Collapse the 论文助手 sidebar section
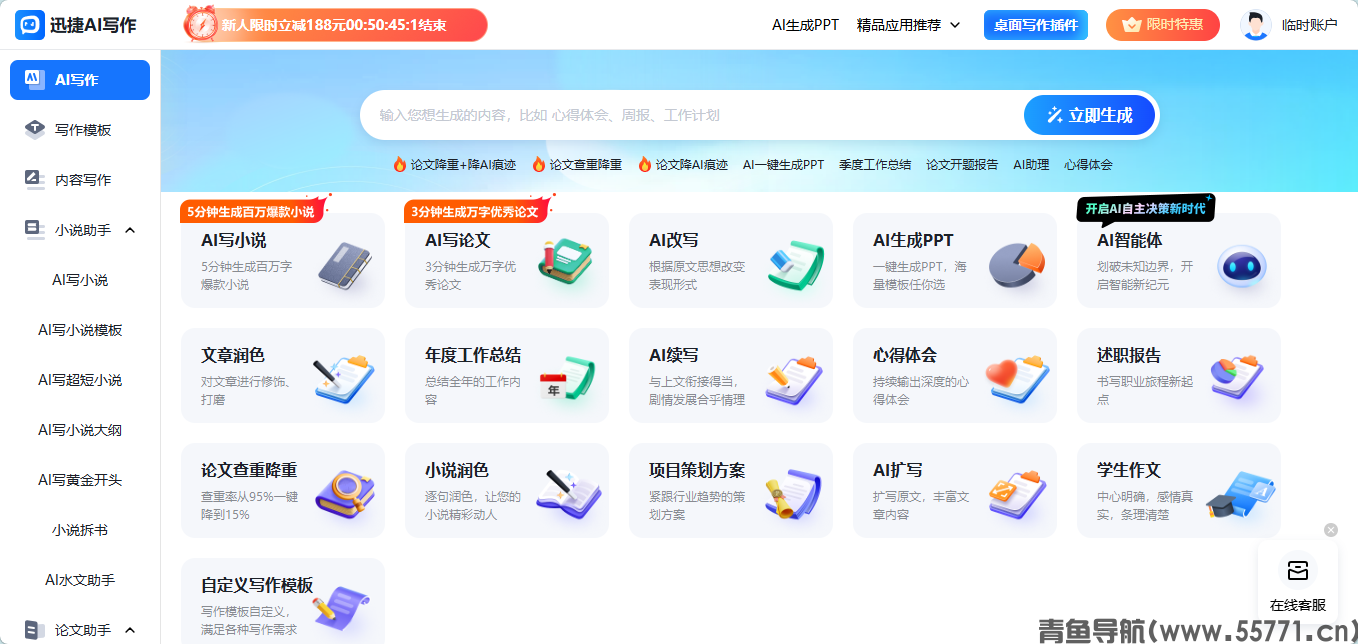Viewport: 1358px width, 644px height. [x=130, y=630]
